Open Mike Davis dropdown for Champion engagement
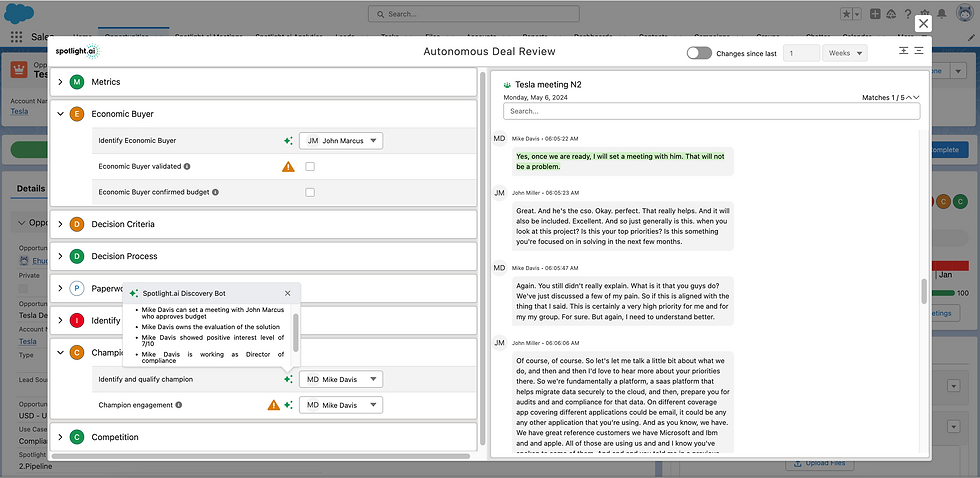 pyautogui.click(x=341, y=405)
